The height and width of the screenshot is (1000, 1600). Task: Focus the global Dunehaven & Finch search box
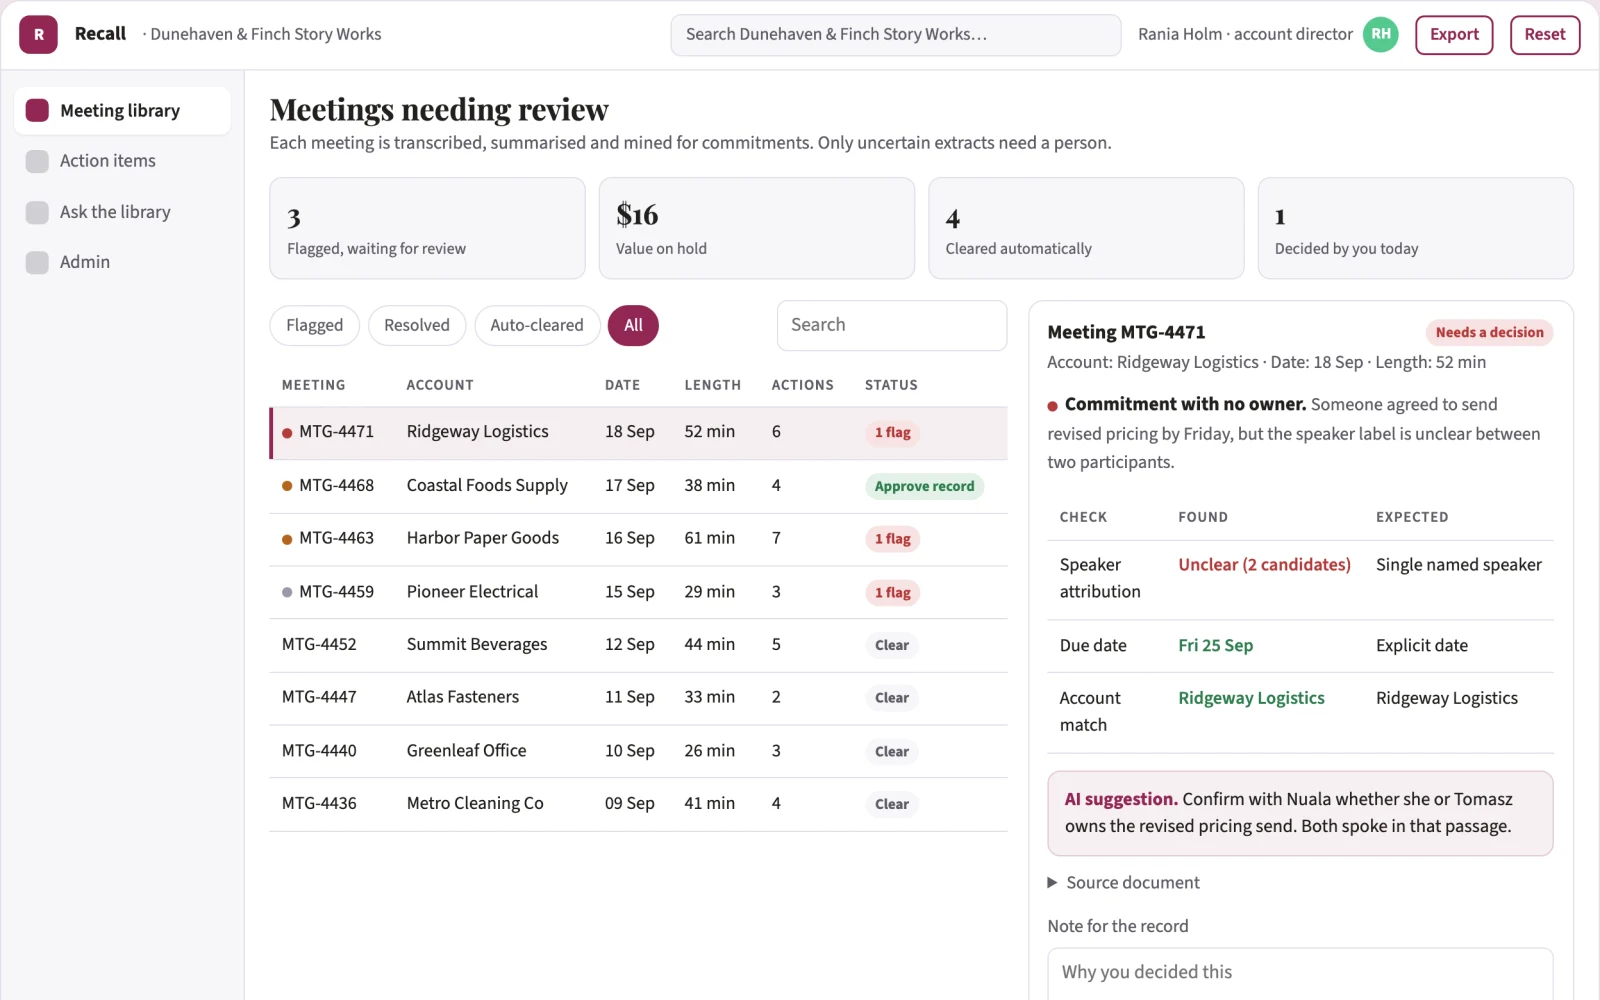[x=895, y=34]
